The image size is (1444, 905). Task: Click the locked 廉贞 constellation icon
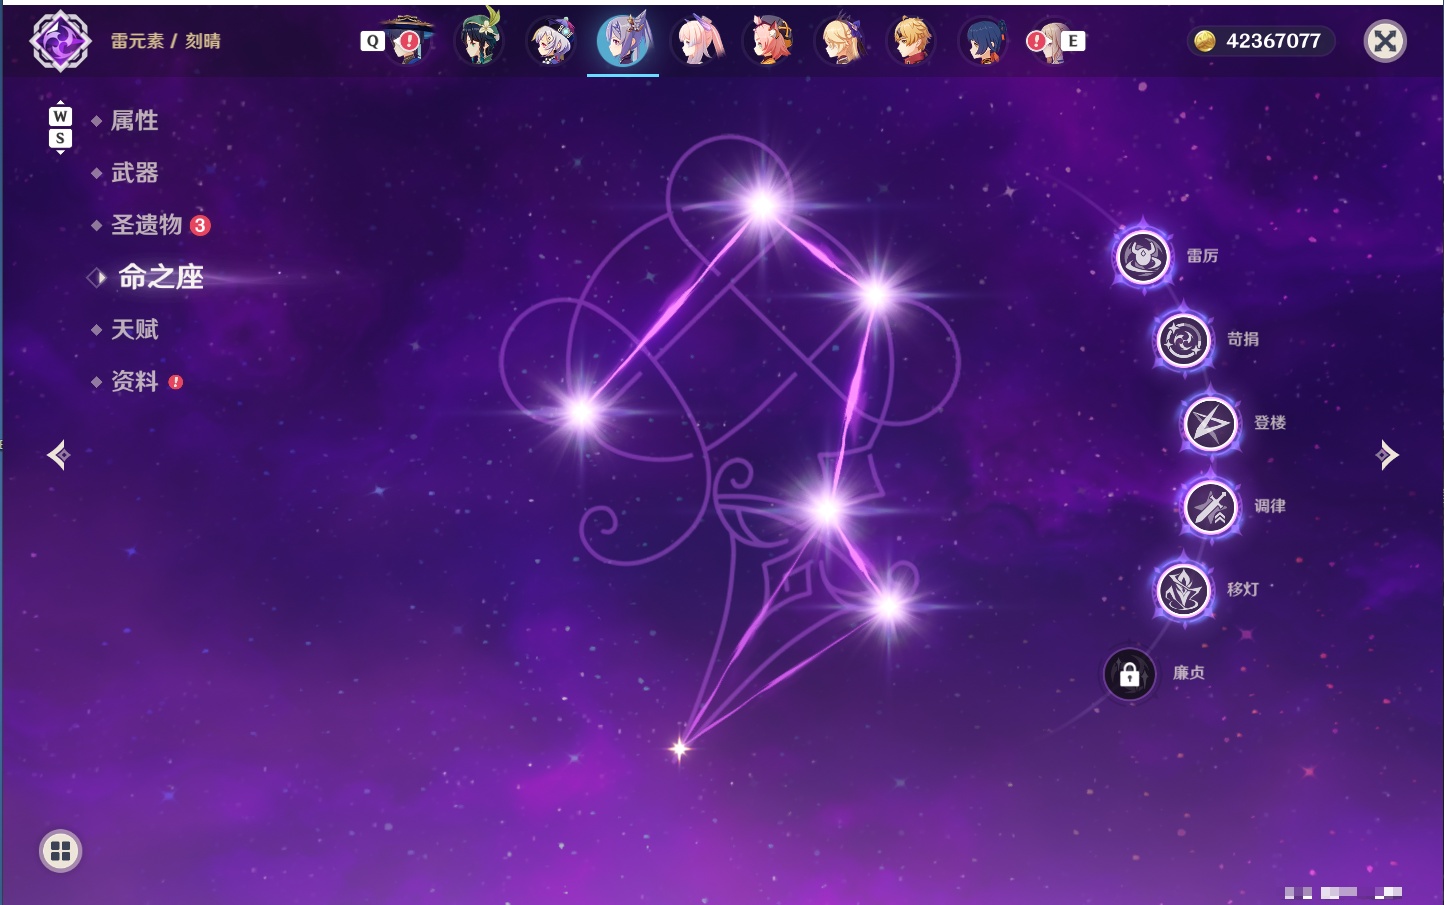point(1129,674)
